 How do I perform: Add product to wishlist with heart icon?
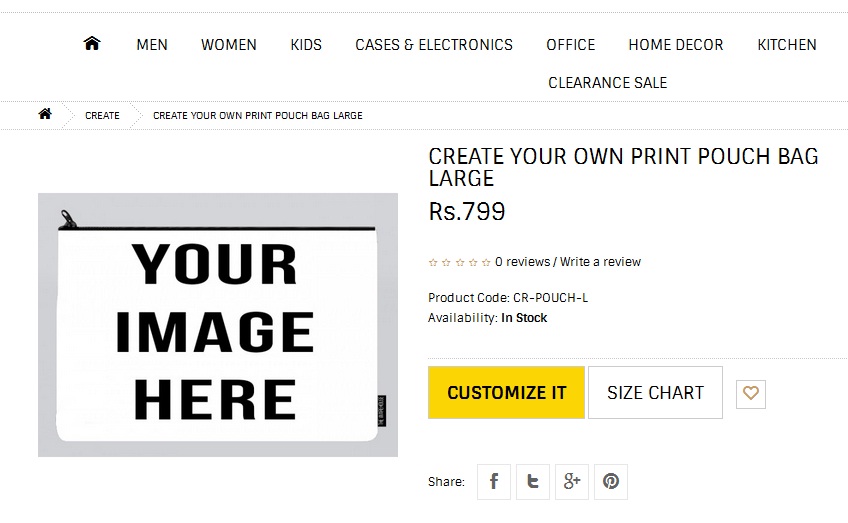751,393
